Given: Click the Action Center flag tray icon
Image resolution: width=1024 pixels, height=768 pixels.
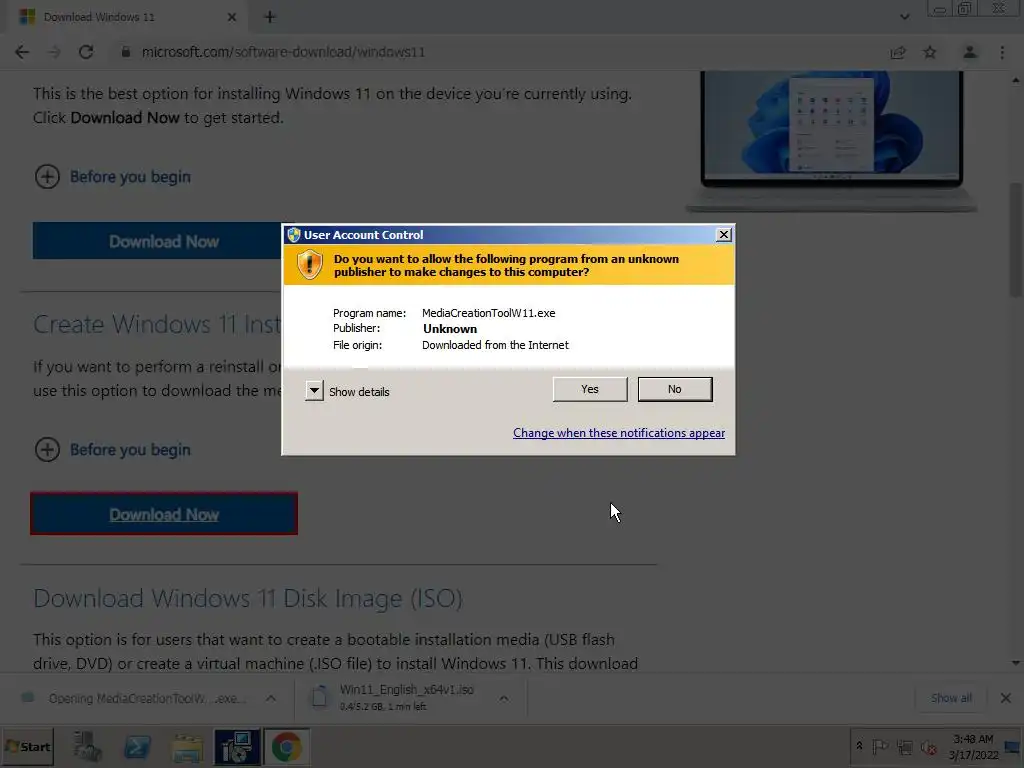Looking at the screenshot, I should coord(880,746).
